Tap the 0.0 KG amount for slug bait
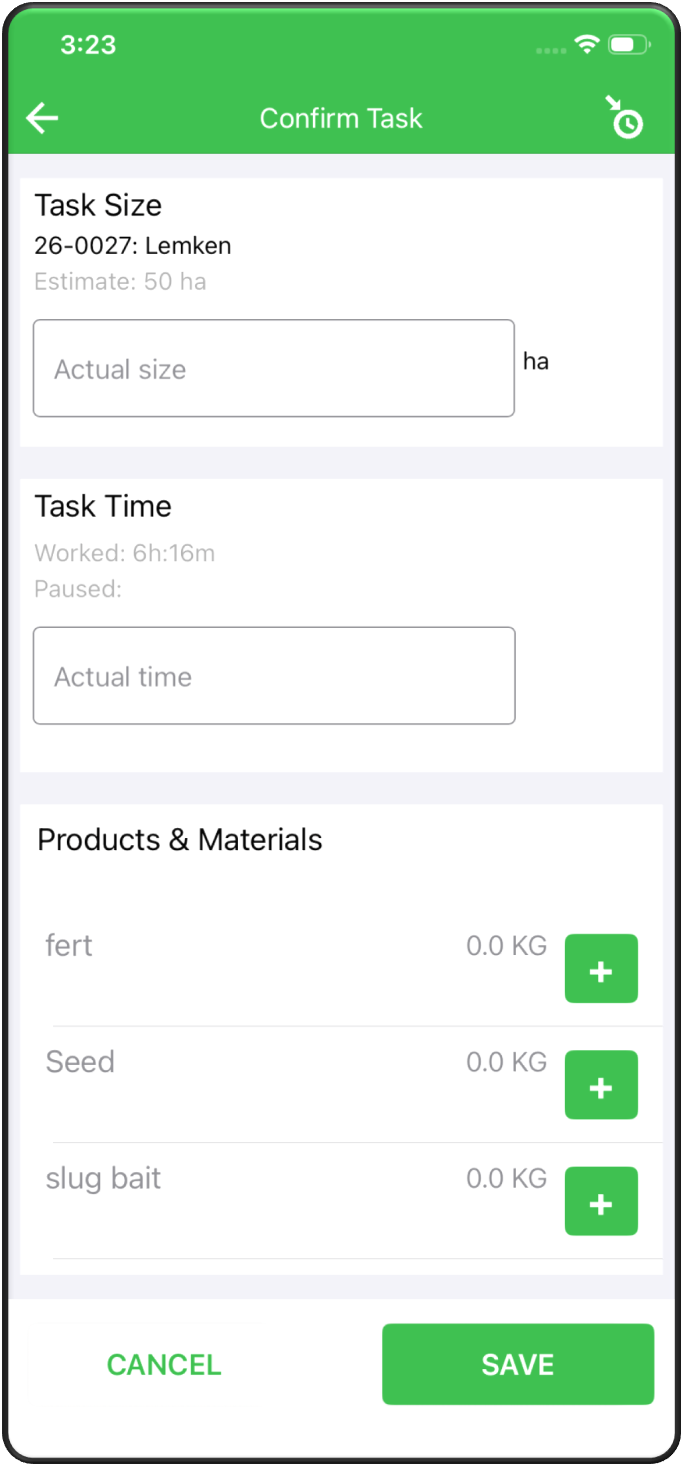 pos(507,1179)
